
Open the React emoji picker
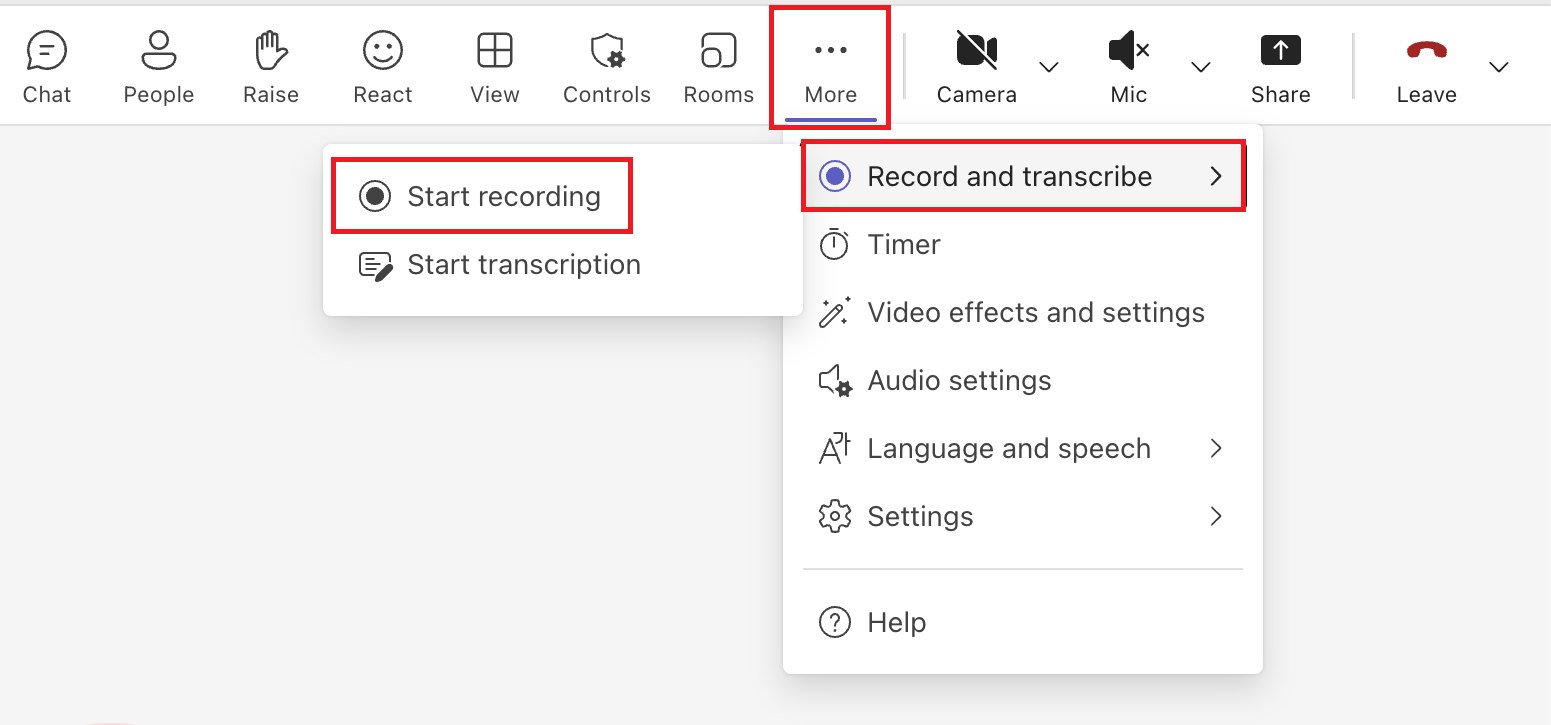pyautogui.click(x=382, y=67)
